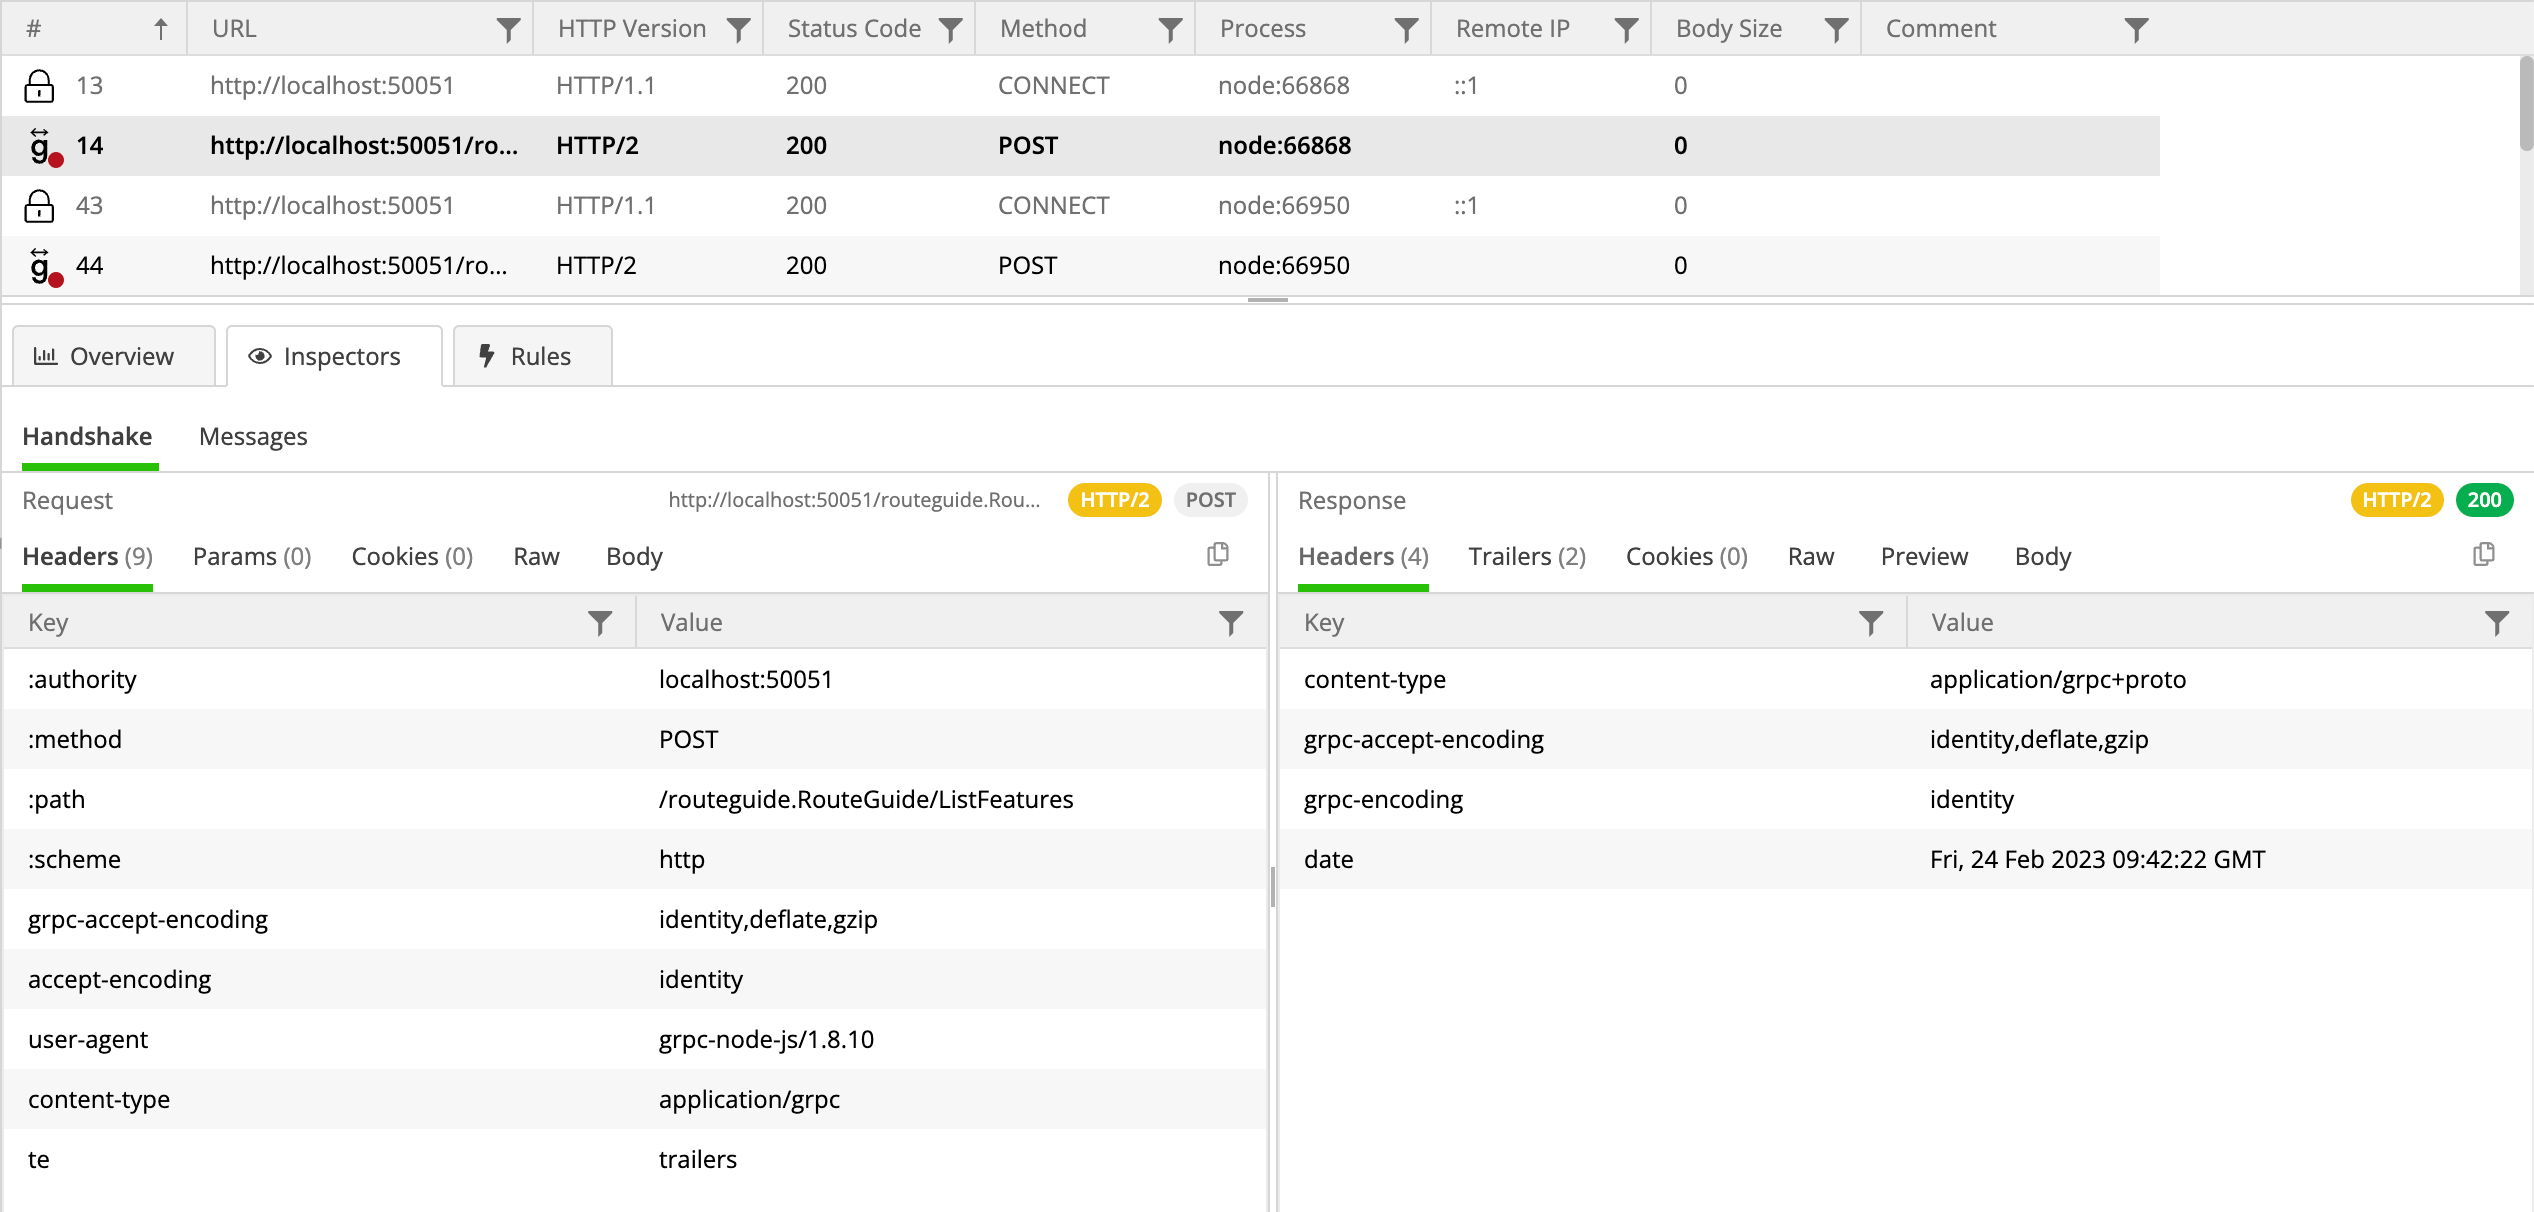Click the gRPC icon on request row 44
The image size is (2534, 1212).
point(44,265)
